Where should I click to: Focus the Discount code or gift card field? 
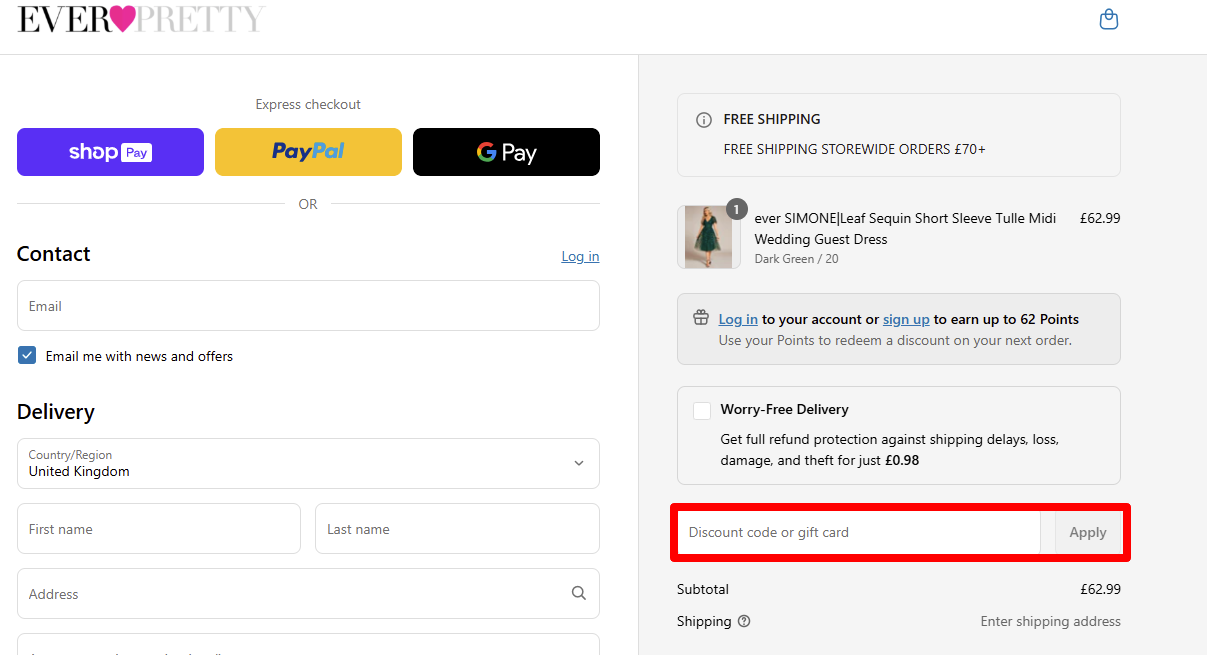click(859, 533)
